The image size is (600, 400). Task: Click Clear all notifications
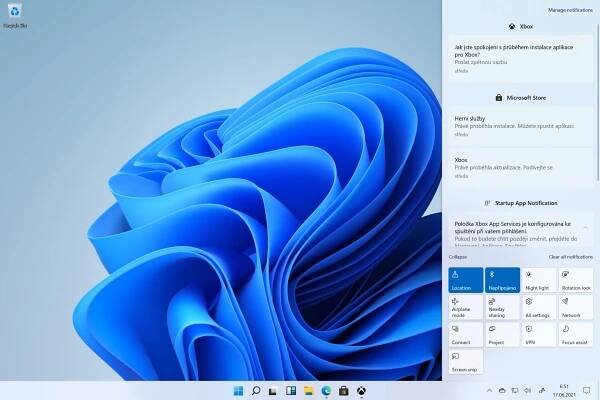[x=569, y=258]
